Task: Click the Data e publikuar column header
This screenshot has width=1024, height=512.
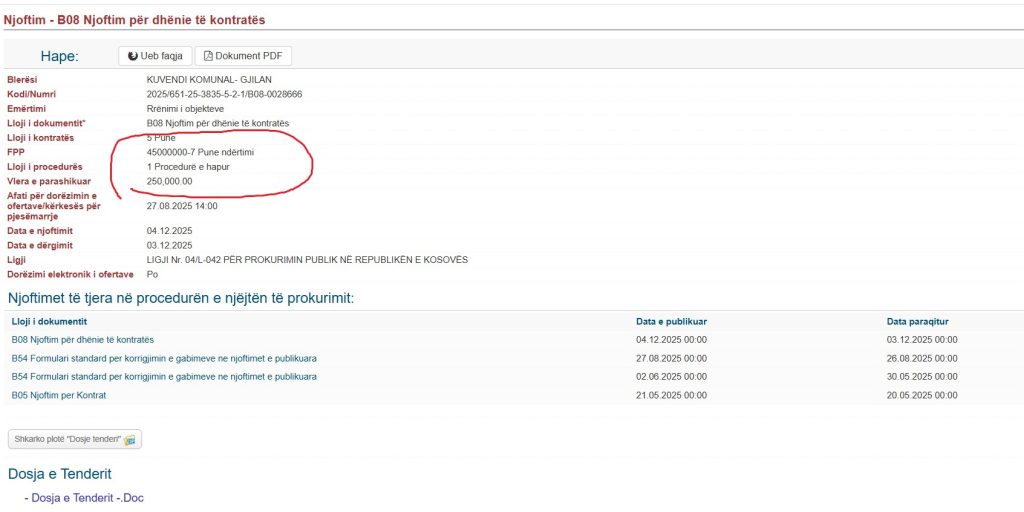Action: [672, 321]
